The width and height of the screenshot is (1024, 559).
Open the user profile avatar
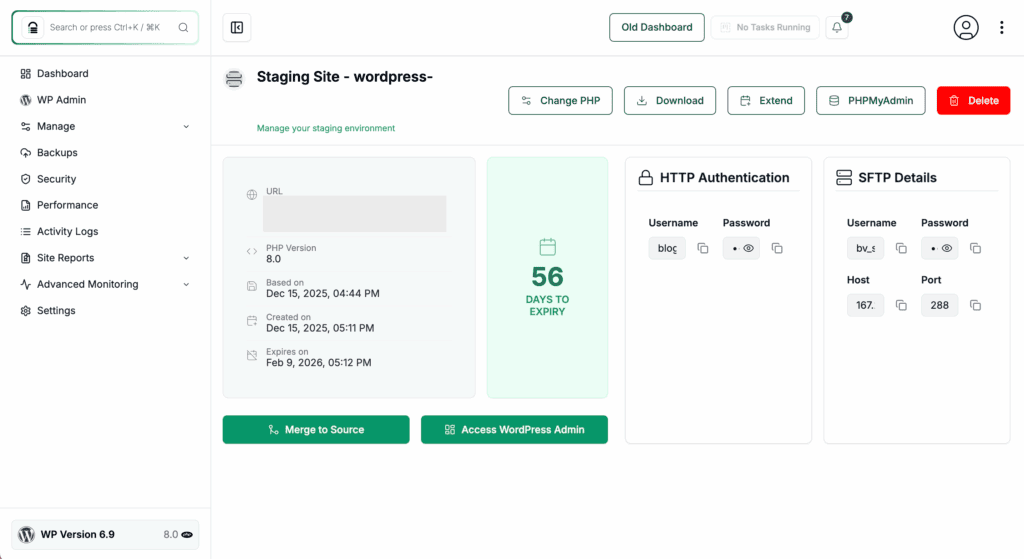point(966,27)
